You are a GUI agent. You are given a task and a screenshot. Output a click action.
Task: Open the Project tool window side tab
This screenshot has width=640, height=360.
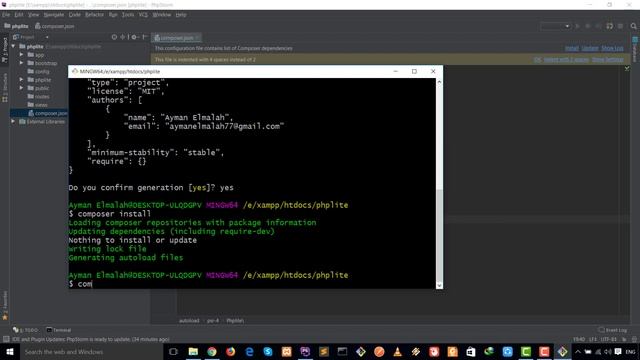(5, 50)
